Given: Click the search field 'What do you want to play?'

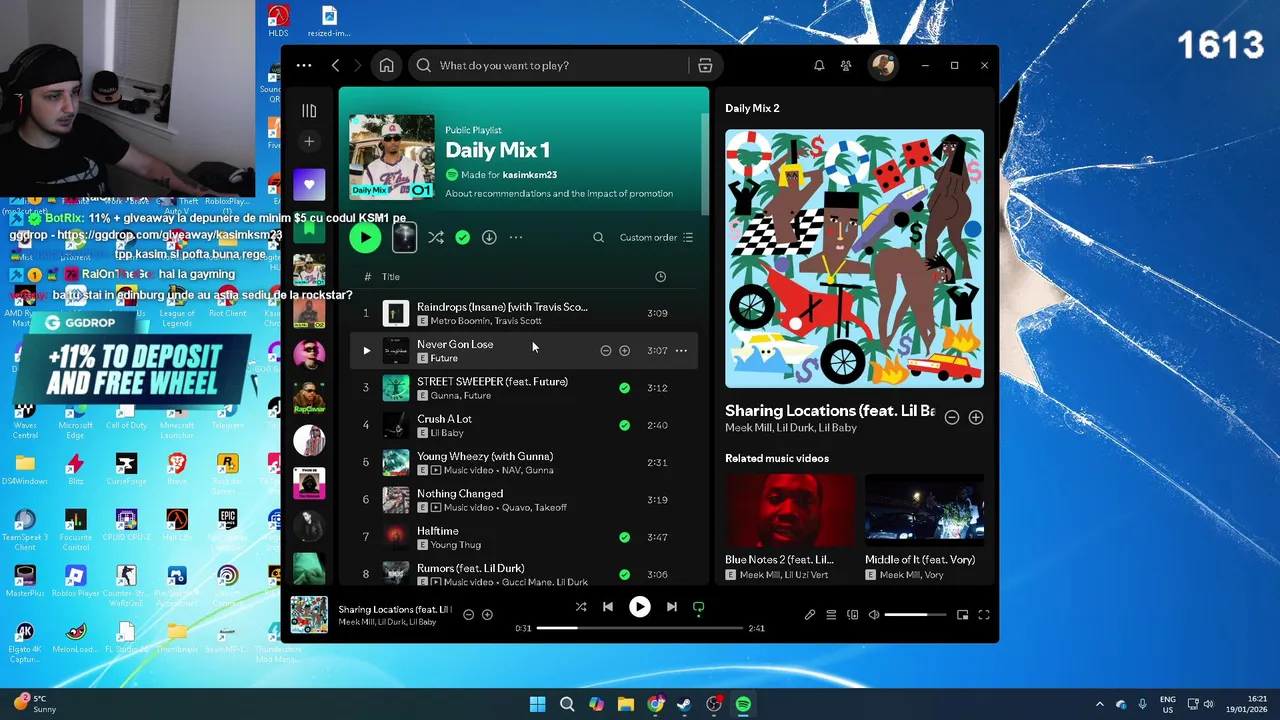Looking at the screenshot, I should 550,65.
